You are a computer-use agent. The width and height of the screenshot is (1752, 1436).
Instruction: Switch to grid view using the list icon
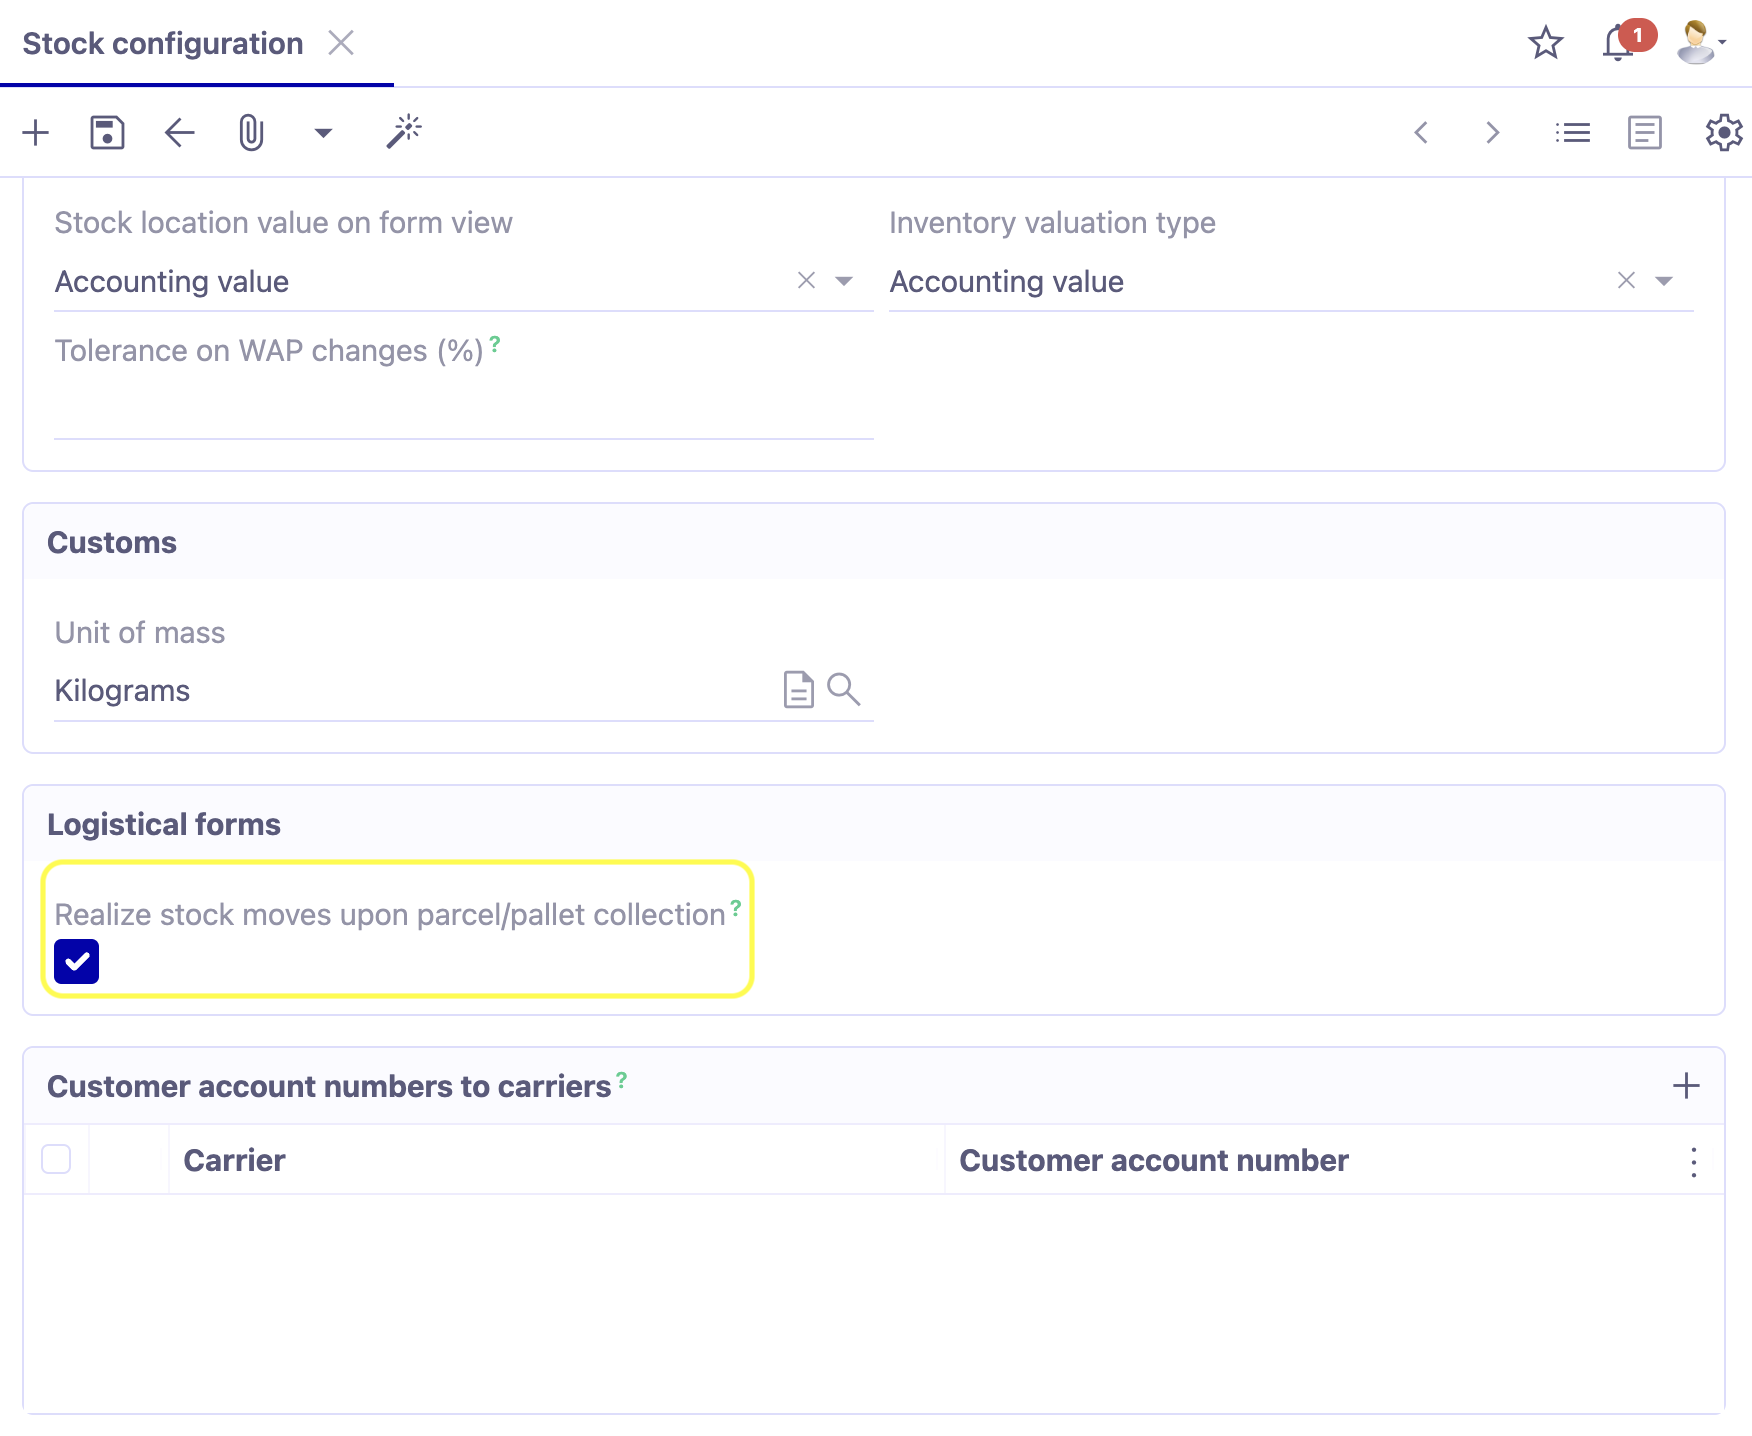pos(1572,131)
